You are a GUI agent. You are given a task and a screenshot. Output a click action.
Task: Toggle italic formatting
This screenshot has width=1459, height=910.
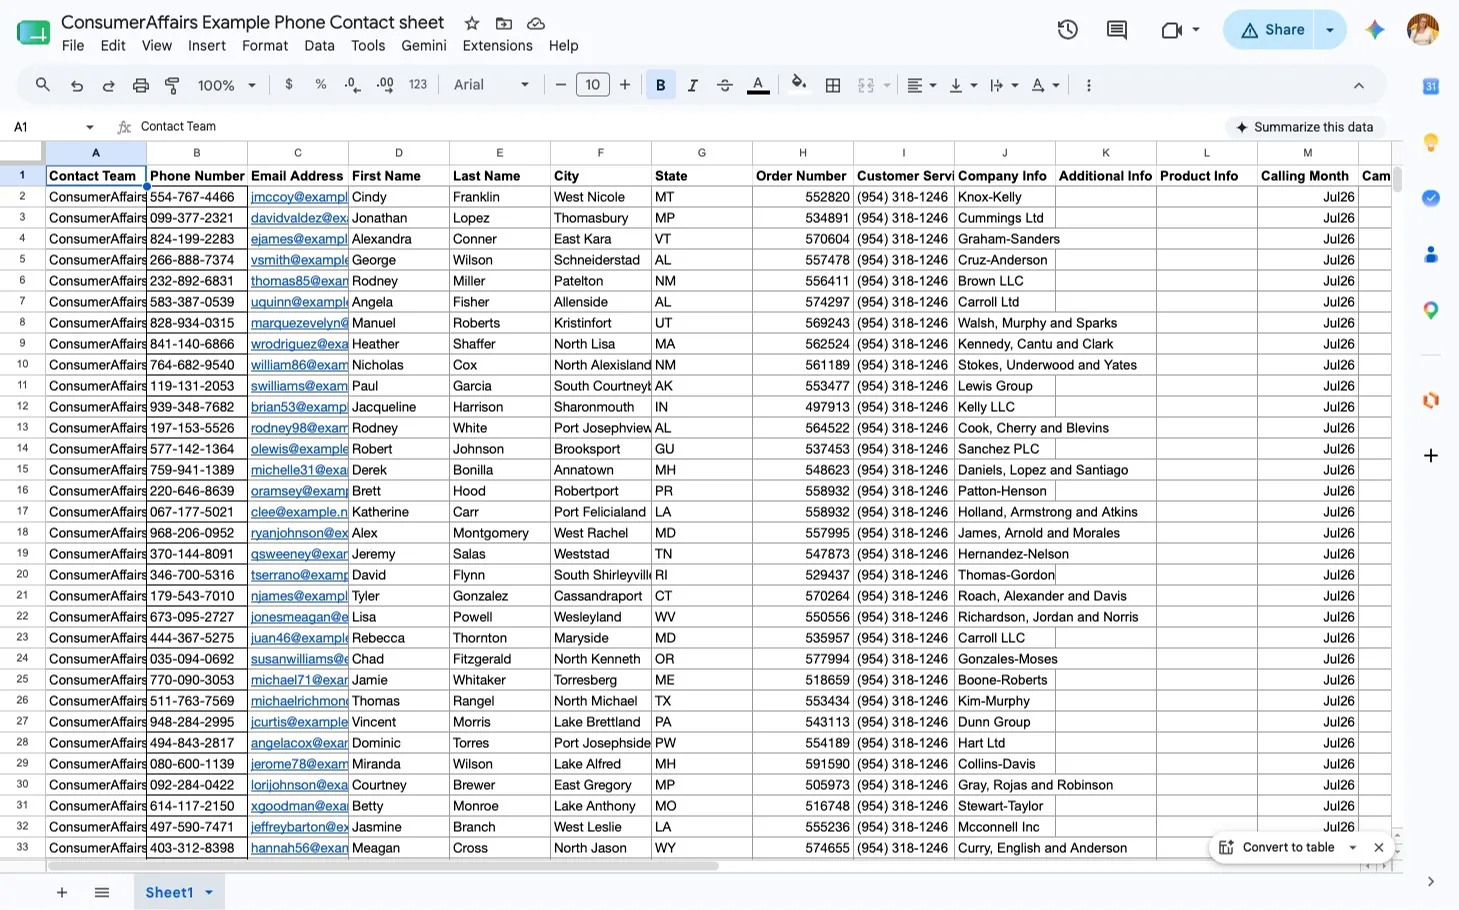[692, 85]
